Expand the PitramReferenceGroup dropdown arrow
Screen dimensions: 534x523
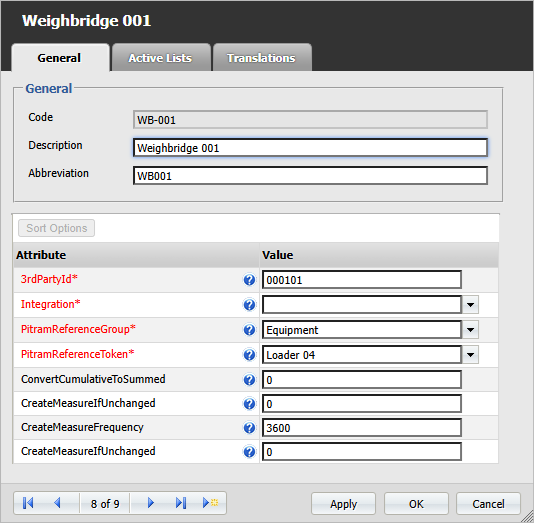470,330
